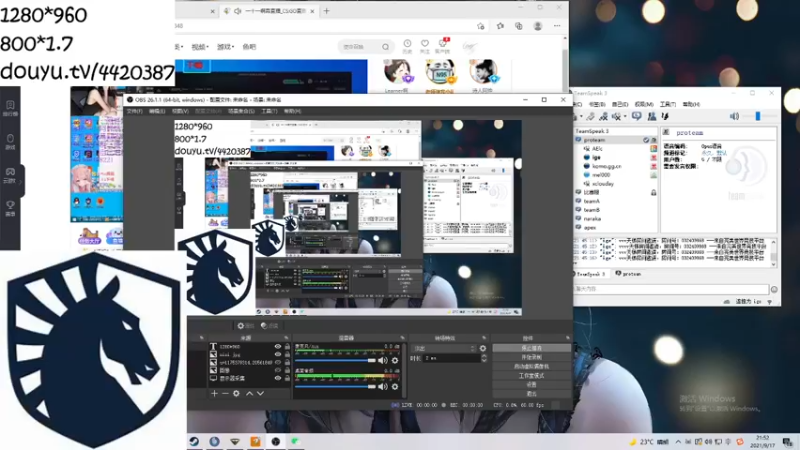Click start recording button in OBS
This screenshot has width=800, height=450.
(x=531, y=357)
